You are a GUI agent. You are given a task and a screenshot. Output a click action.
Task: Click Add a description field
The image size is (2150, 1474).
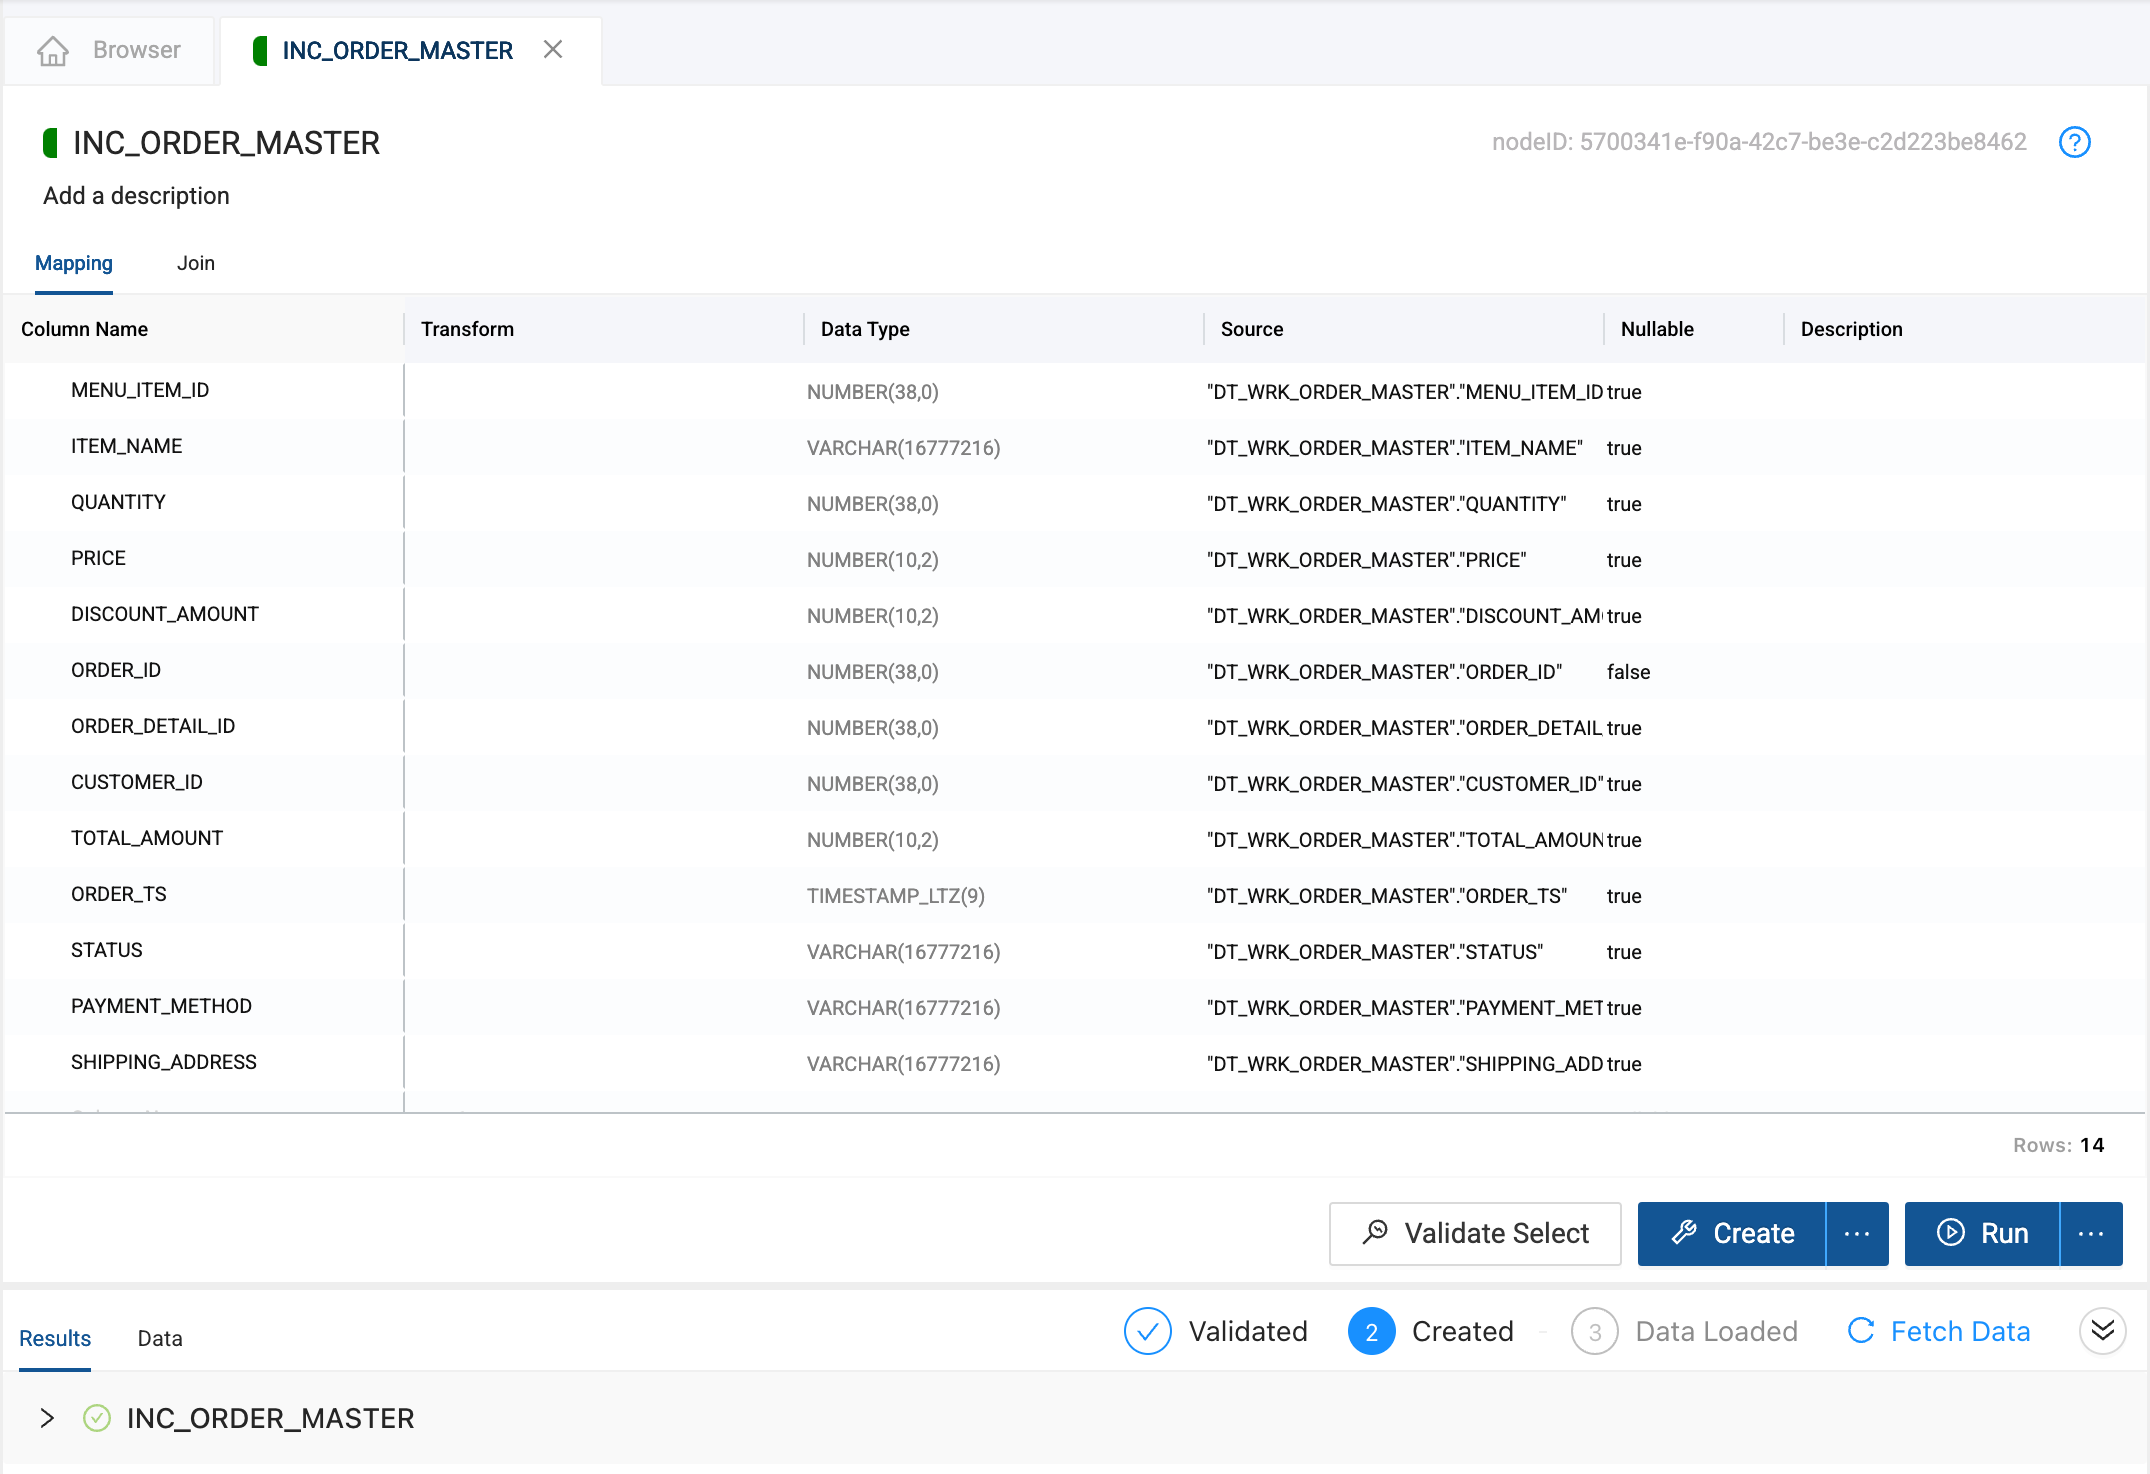click(136, 196)
